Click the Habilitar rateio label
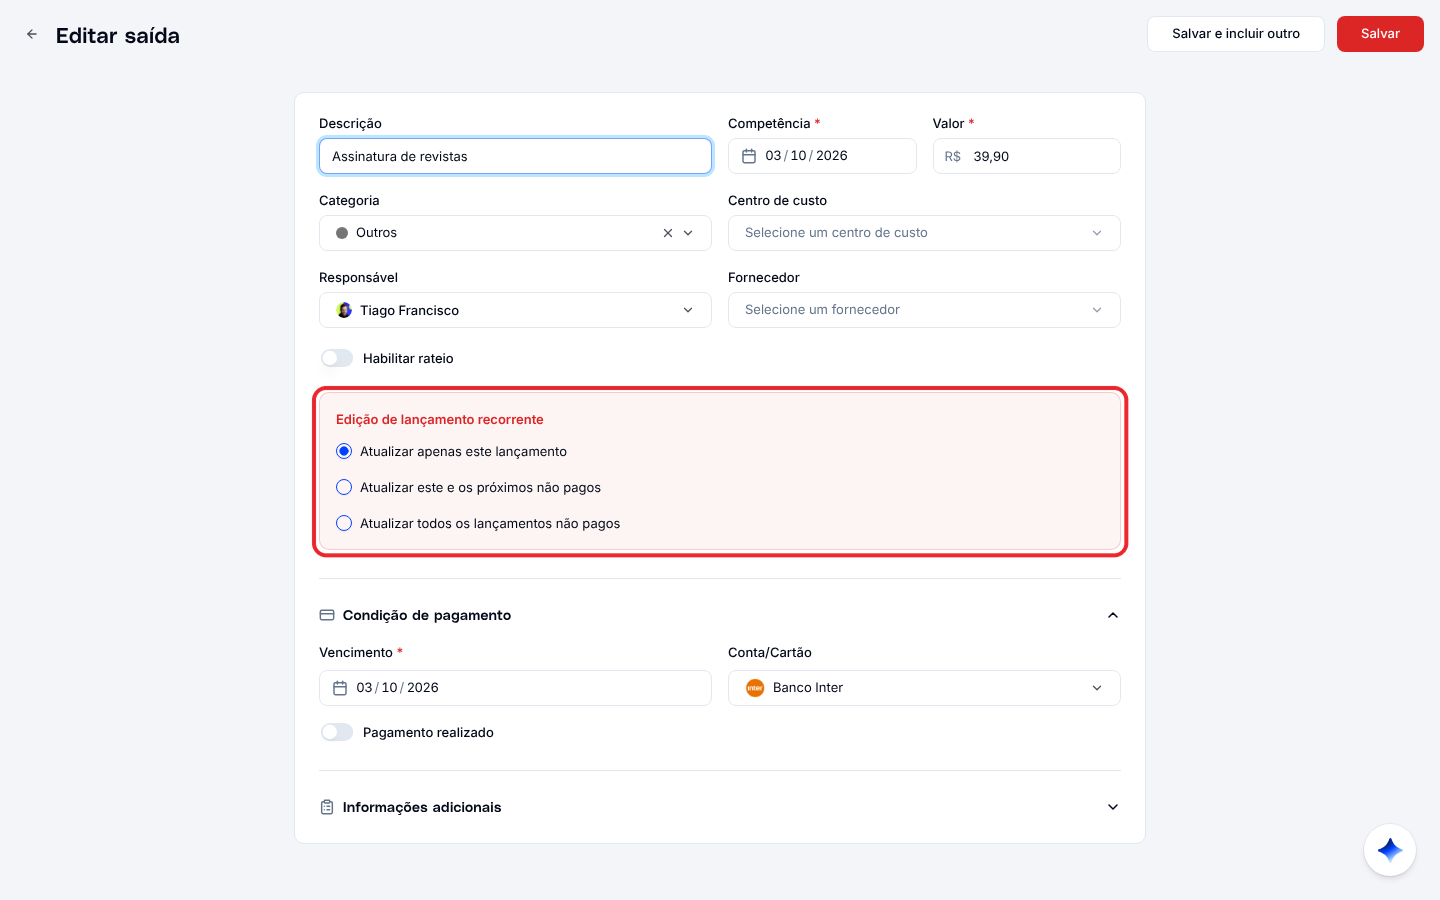Image resolution: width=1440 pixels, height=900 pixels. (x=408, y=358)
